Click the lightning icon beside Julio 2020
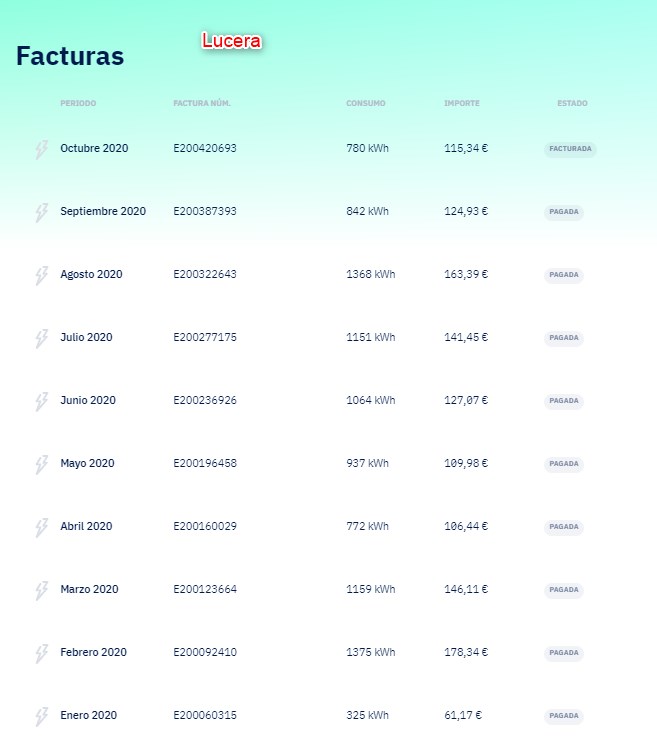This screenshot has width=657, height=746. pyautogui.click(x=42, y=339)
